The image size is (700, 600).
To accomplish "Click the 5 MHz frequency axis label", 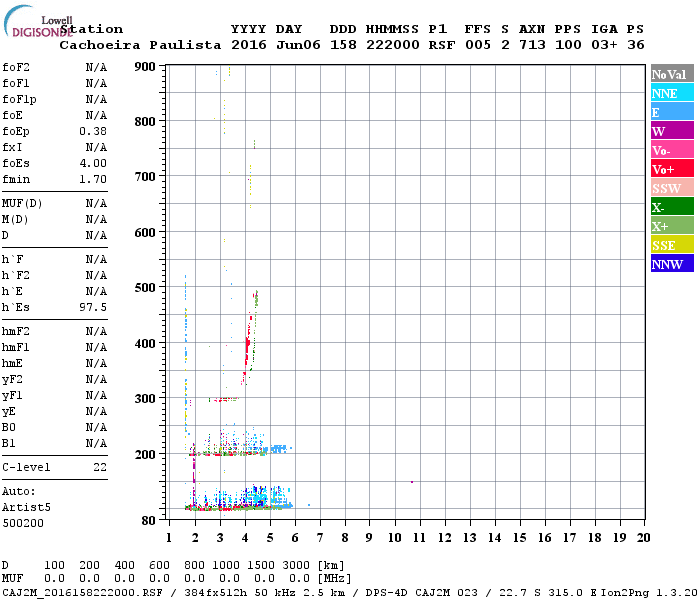I will pos(270,538).
